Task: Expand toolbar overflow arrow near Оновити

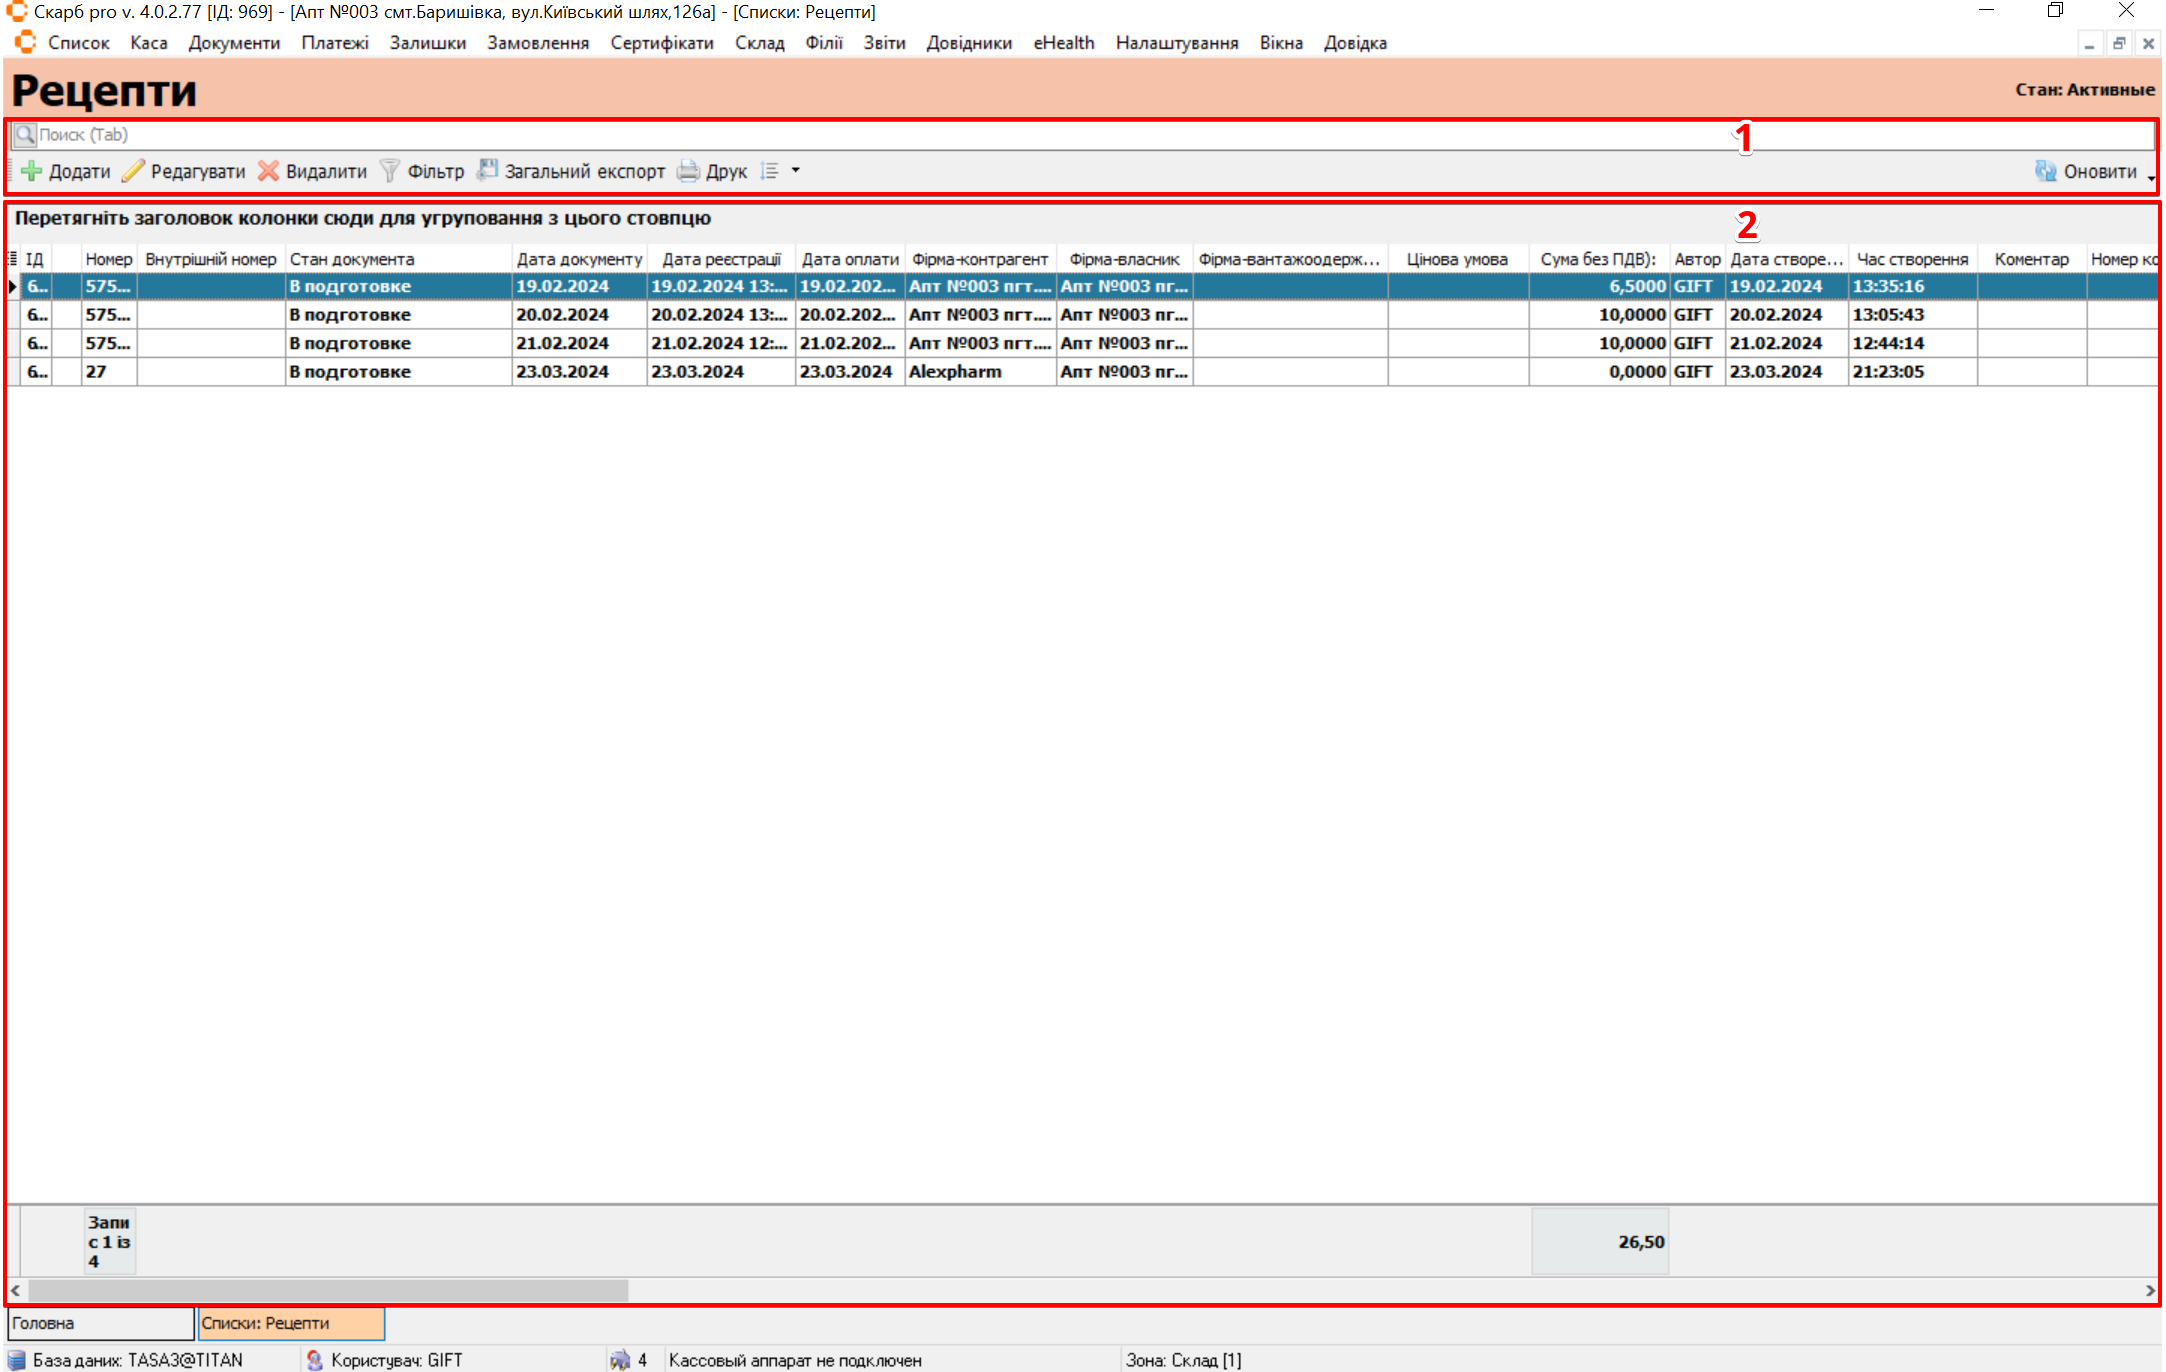Action: [2151, 177]
